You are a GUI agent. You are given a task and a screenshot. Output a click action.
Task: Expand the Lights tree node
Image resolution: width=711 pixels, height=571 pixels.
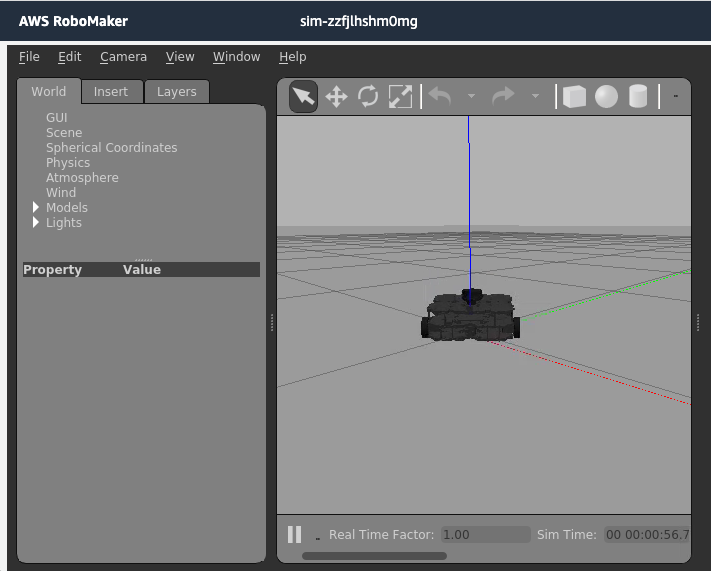[36, 222]
